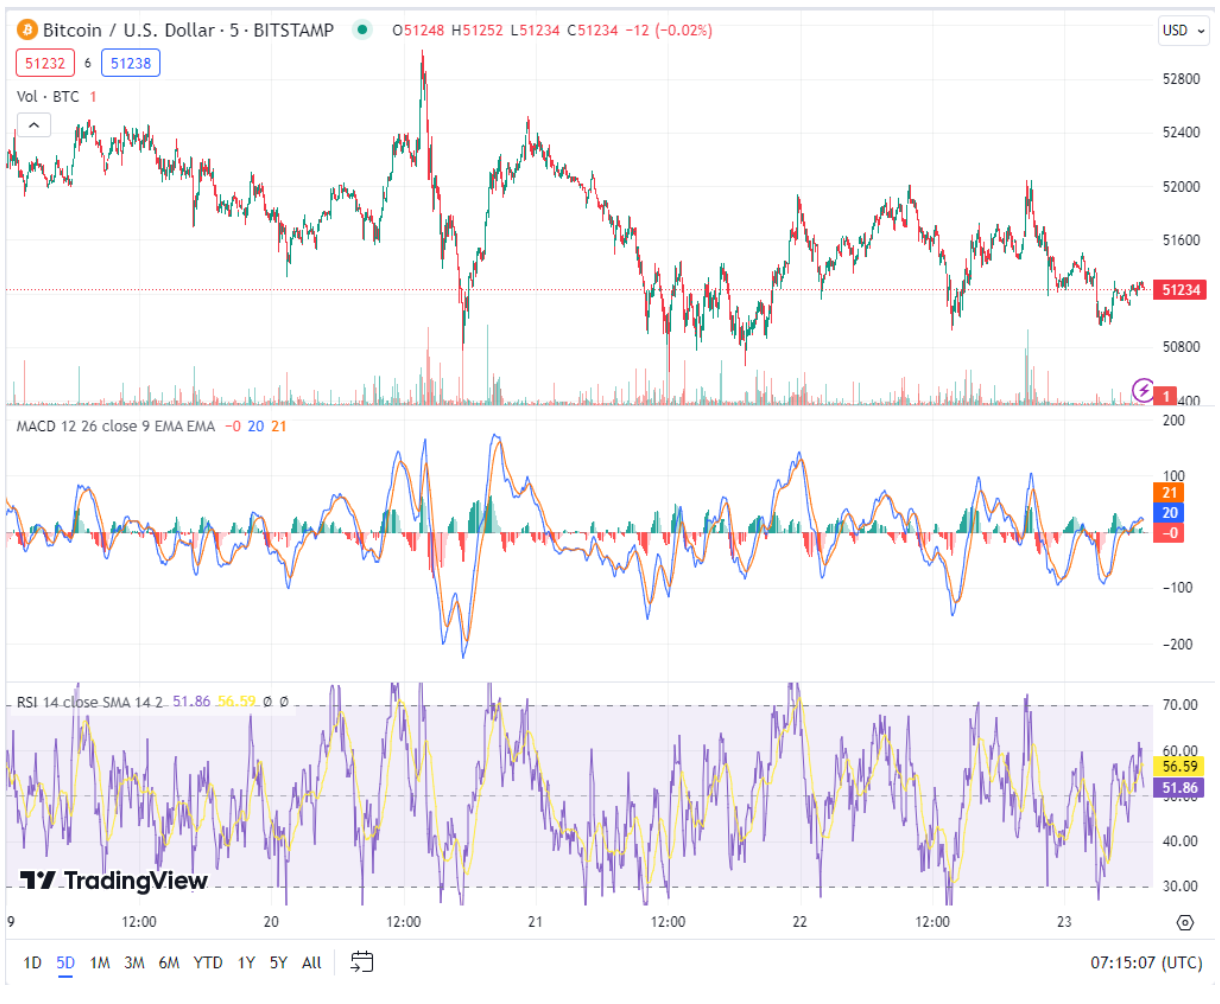Click the green market status dot
The image size is (1220, 1004).
pos(362,30)
